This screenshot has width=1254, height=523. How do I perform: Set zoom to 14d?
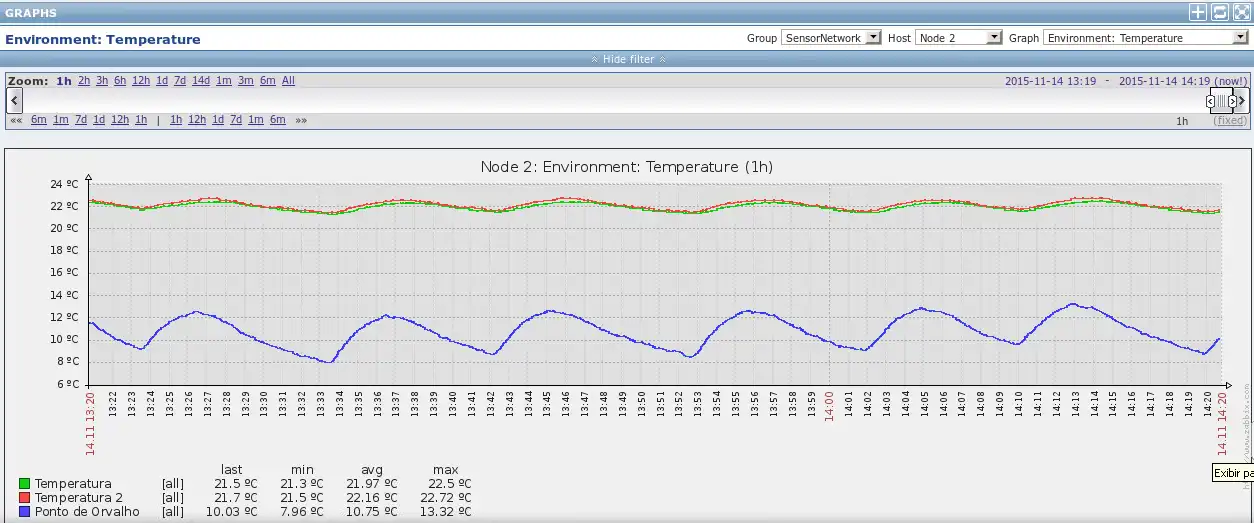pyautogui.click(x=201, y=81)
